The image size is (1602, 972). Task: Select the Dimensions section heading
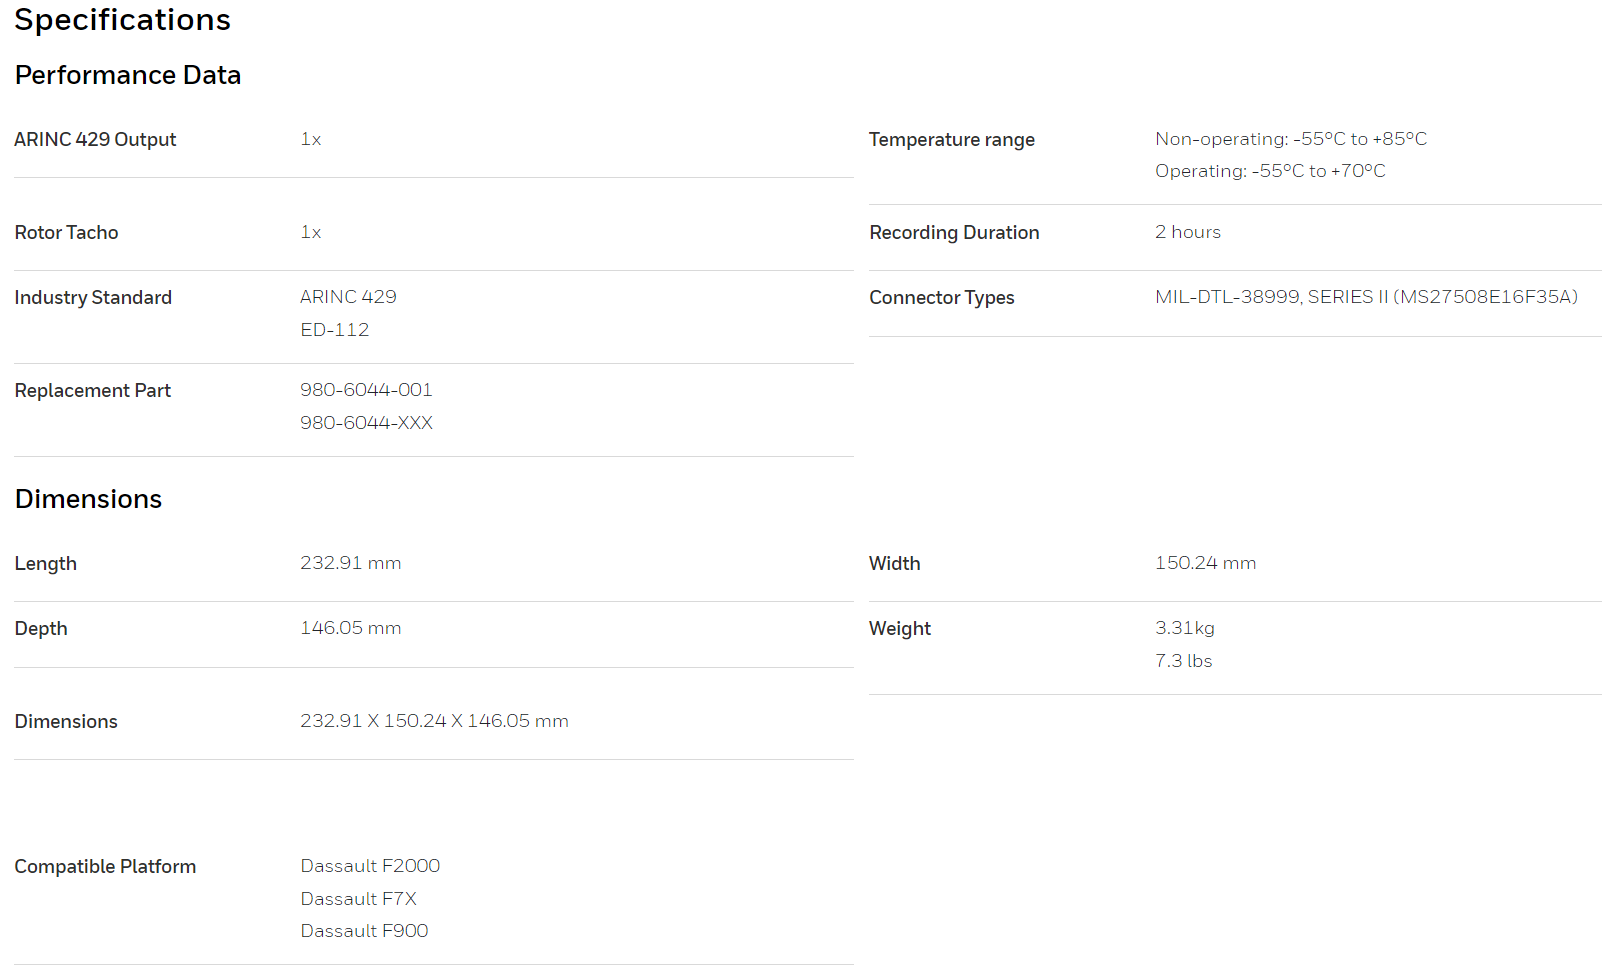88,499
